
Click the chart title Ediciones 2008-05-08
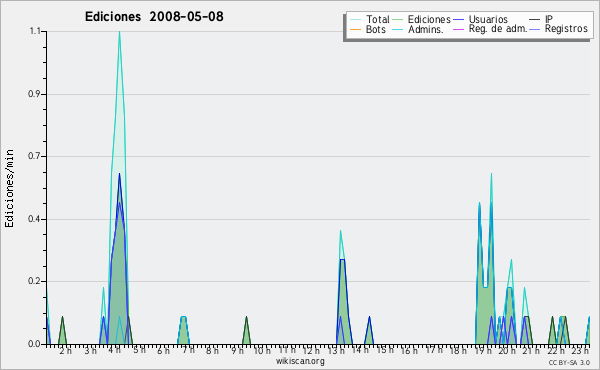tap(154, 17)
